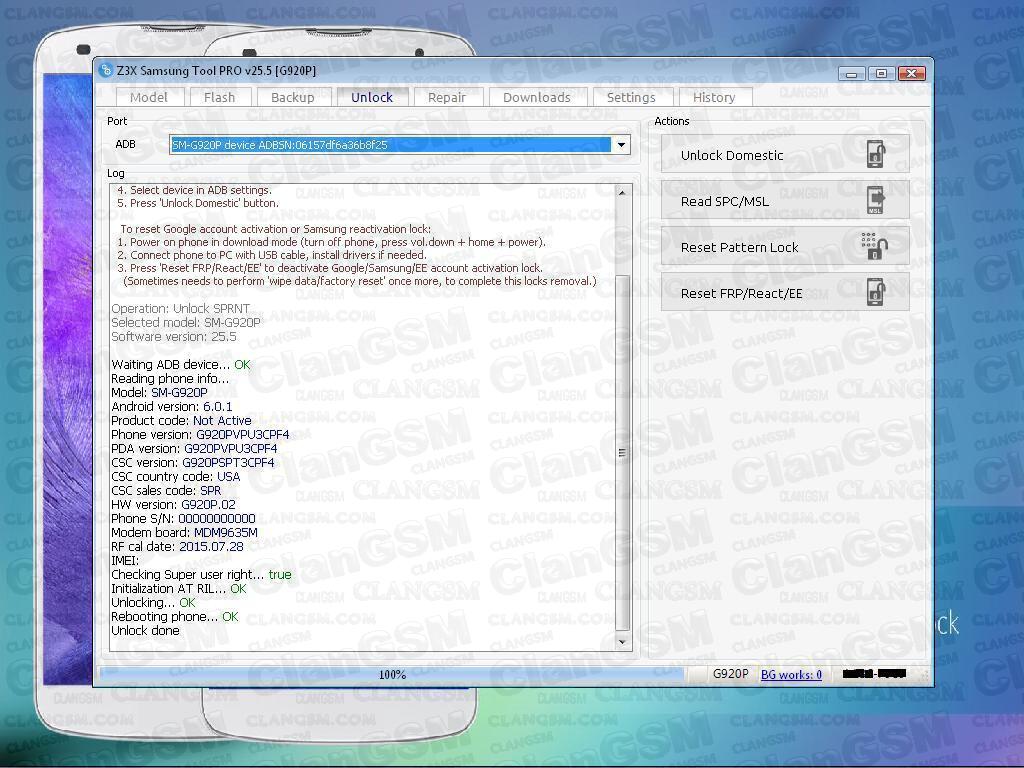This screenshot has width=1024, height=768.
Task: Click the MSL phone icon on Read SPC/MSL
Action: [875, 200]
